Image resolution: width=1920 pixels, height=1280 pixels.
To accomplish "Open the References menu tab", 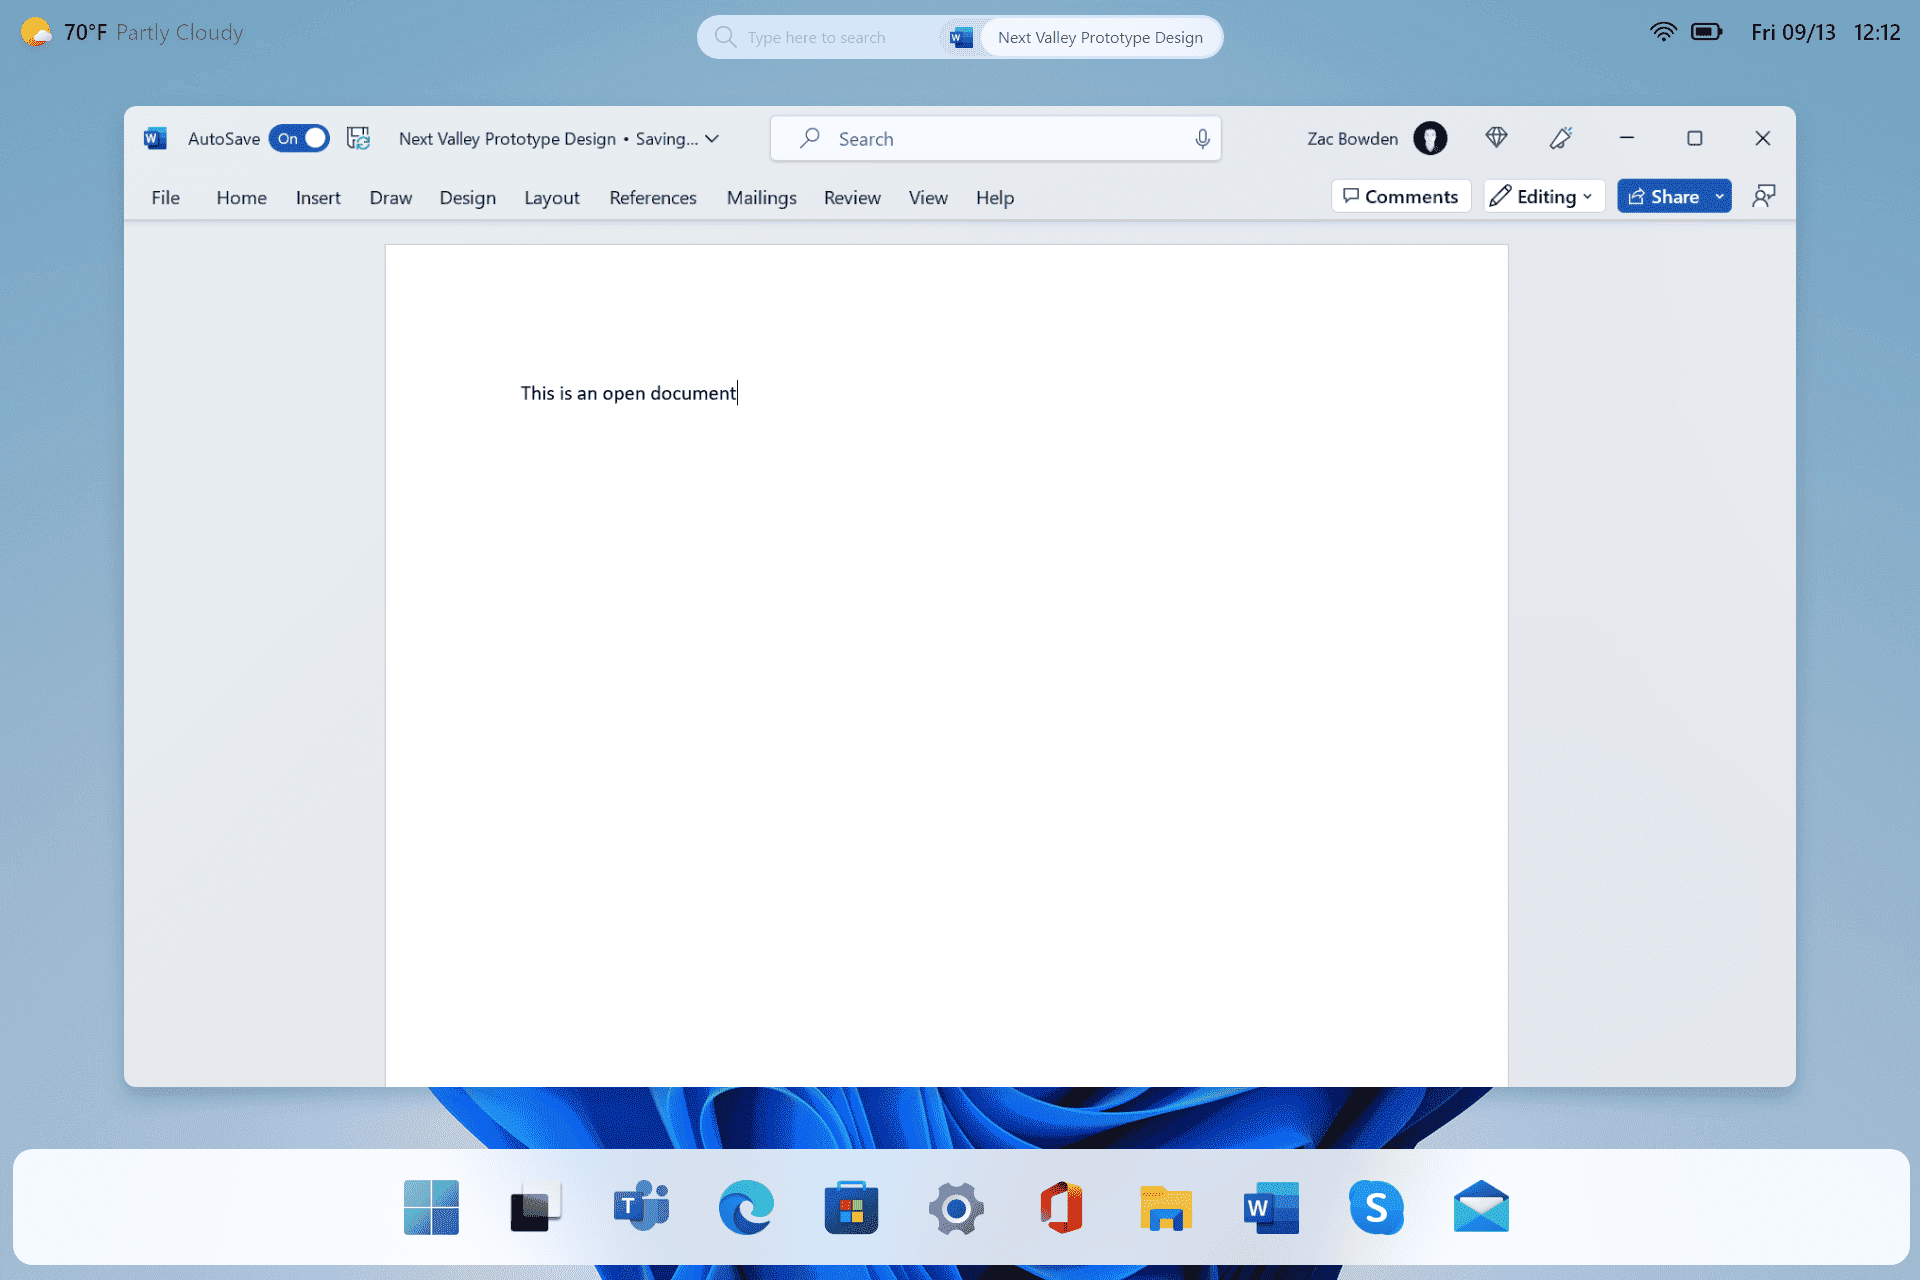I will point(651,197).
